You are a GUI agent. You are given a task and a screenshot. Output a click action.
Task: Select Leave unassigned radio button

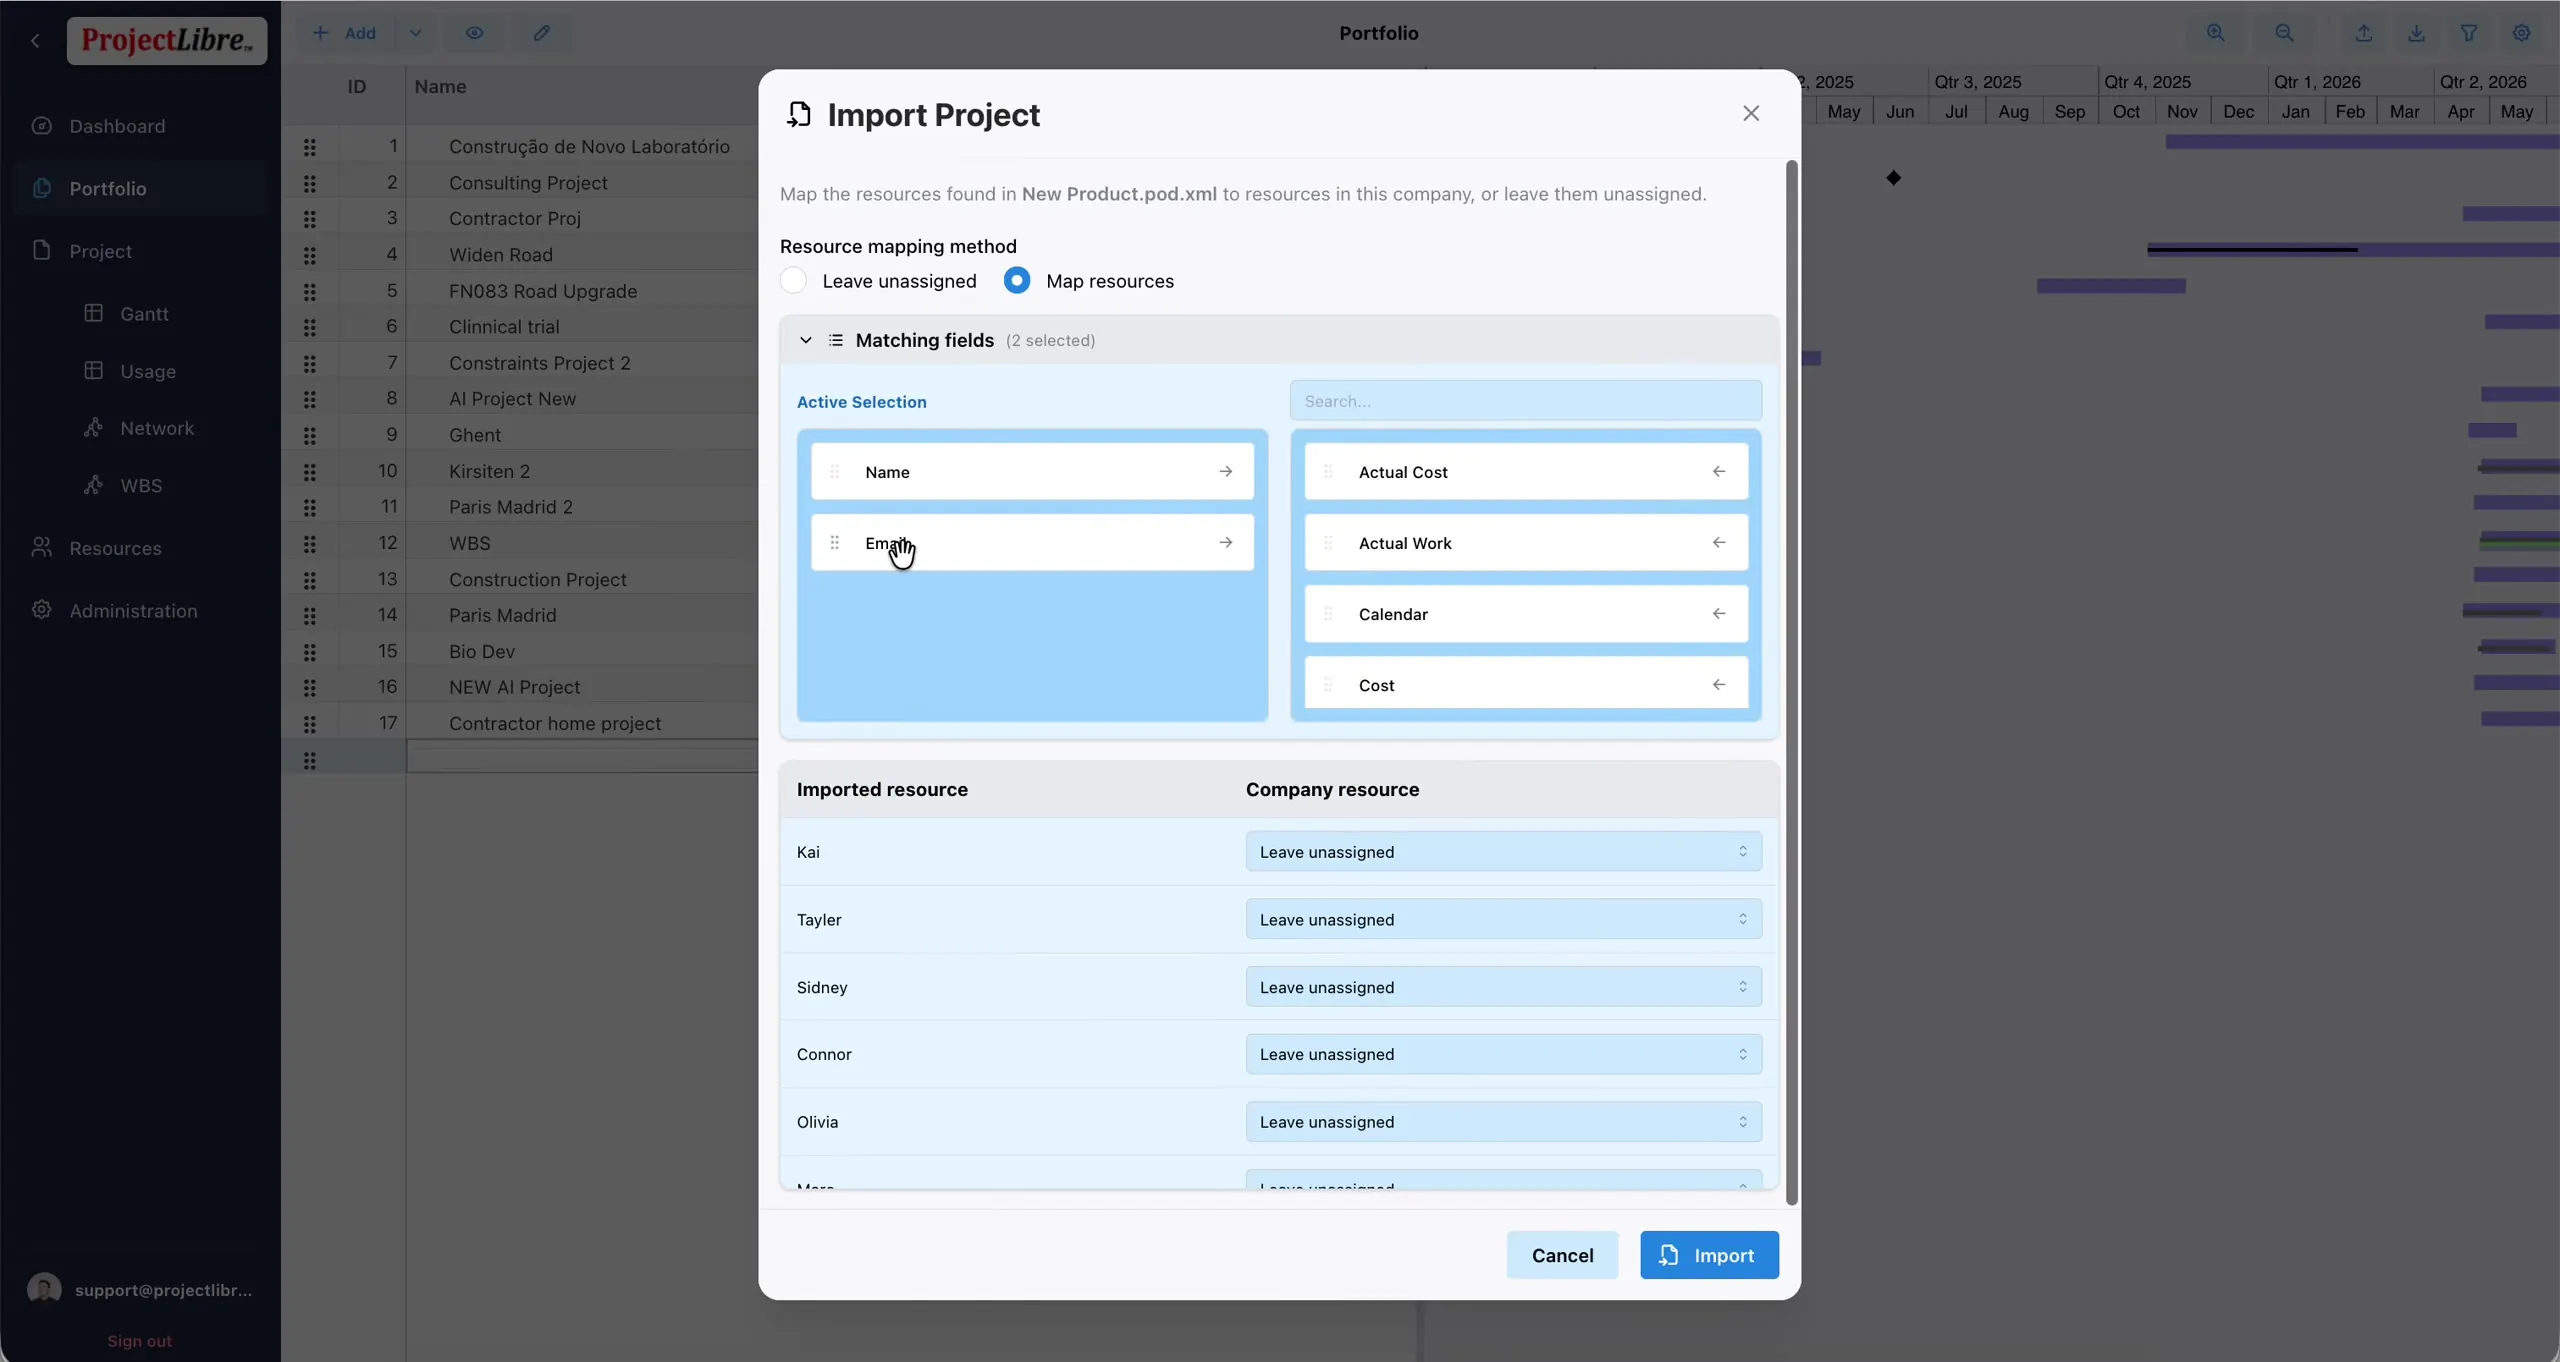(793, 281)
